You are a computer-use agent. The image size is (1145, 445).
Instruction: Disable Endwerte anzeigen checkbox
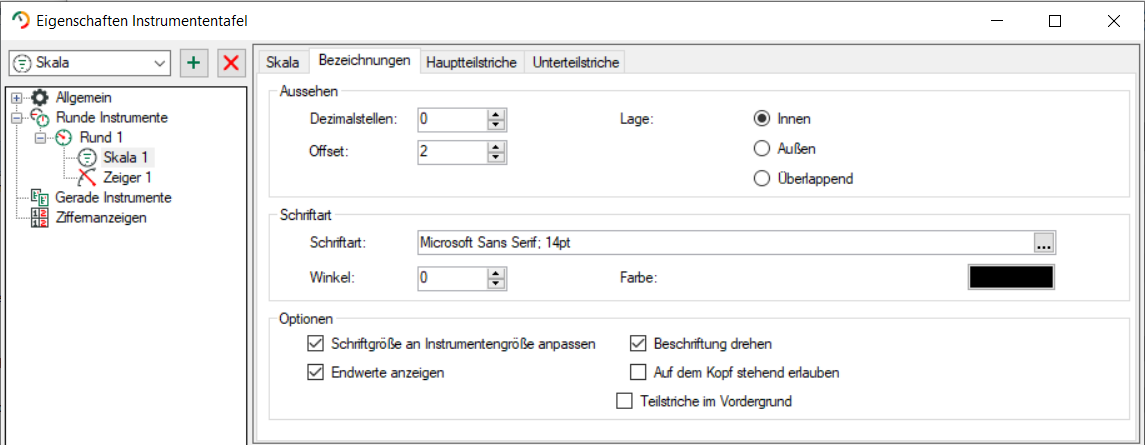[x=316, y=373]
